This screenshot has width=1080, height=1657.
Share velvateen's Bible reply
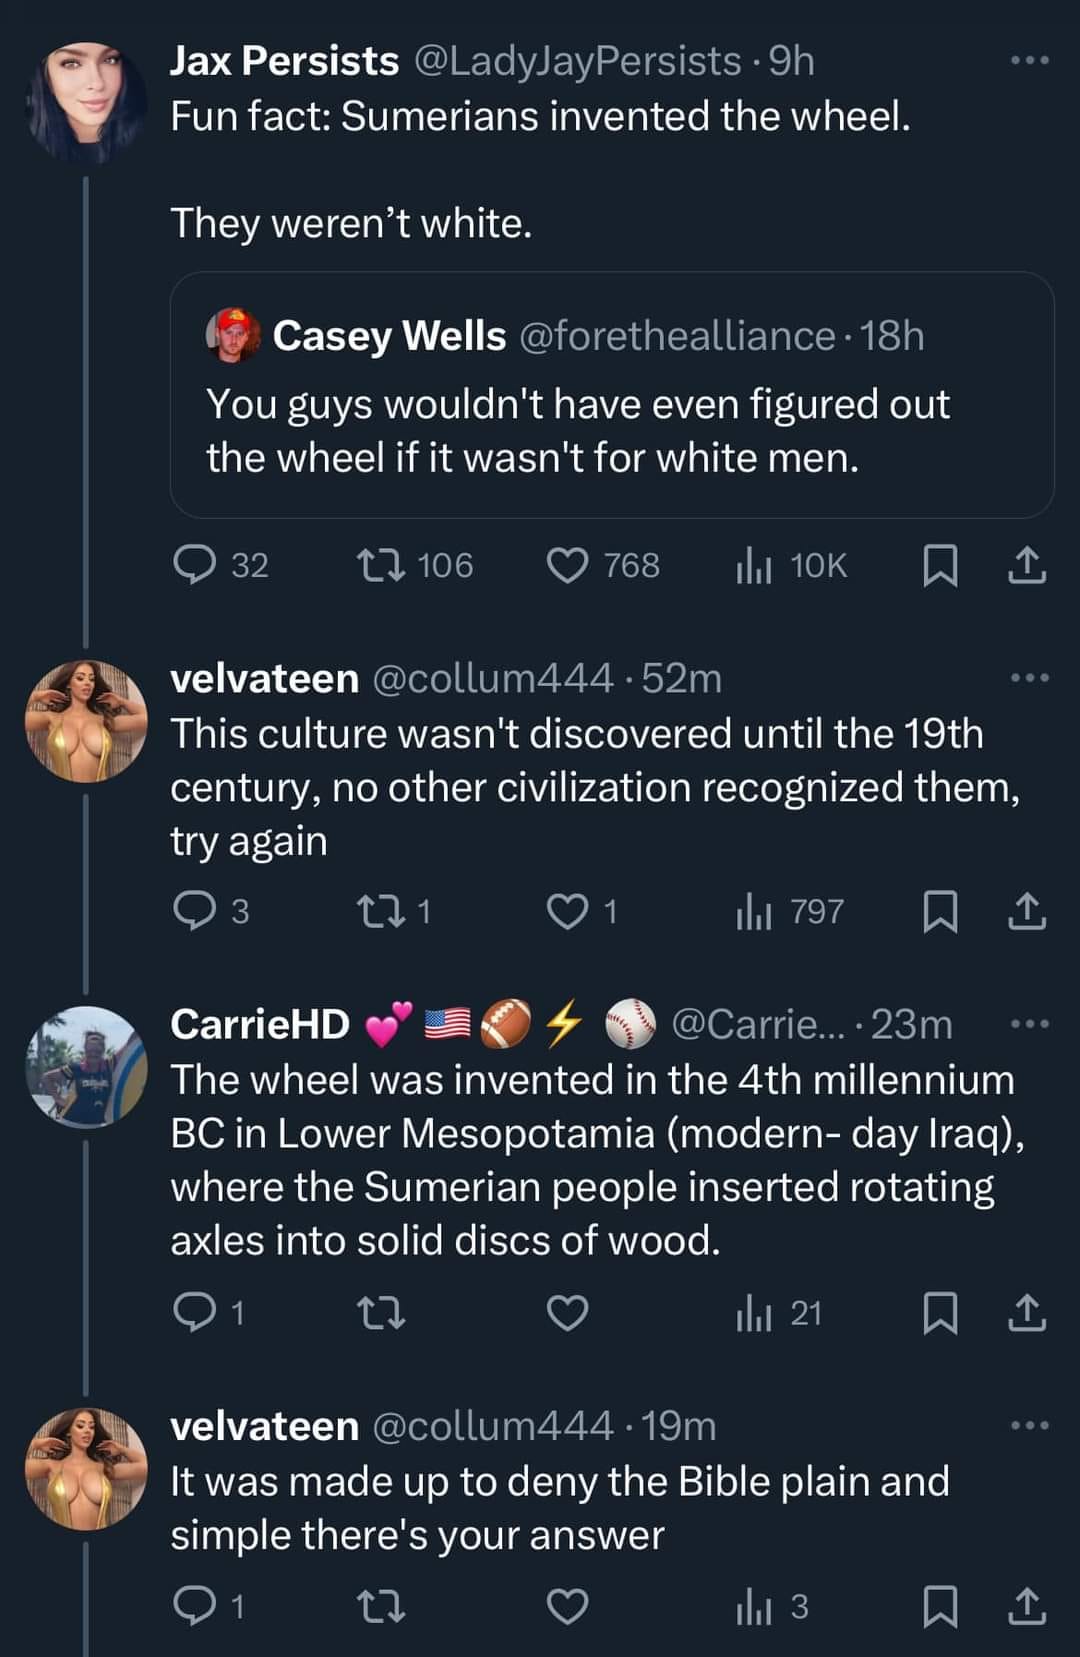(1026, 1606)
